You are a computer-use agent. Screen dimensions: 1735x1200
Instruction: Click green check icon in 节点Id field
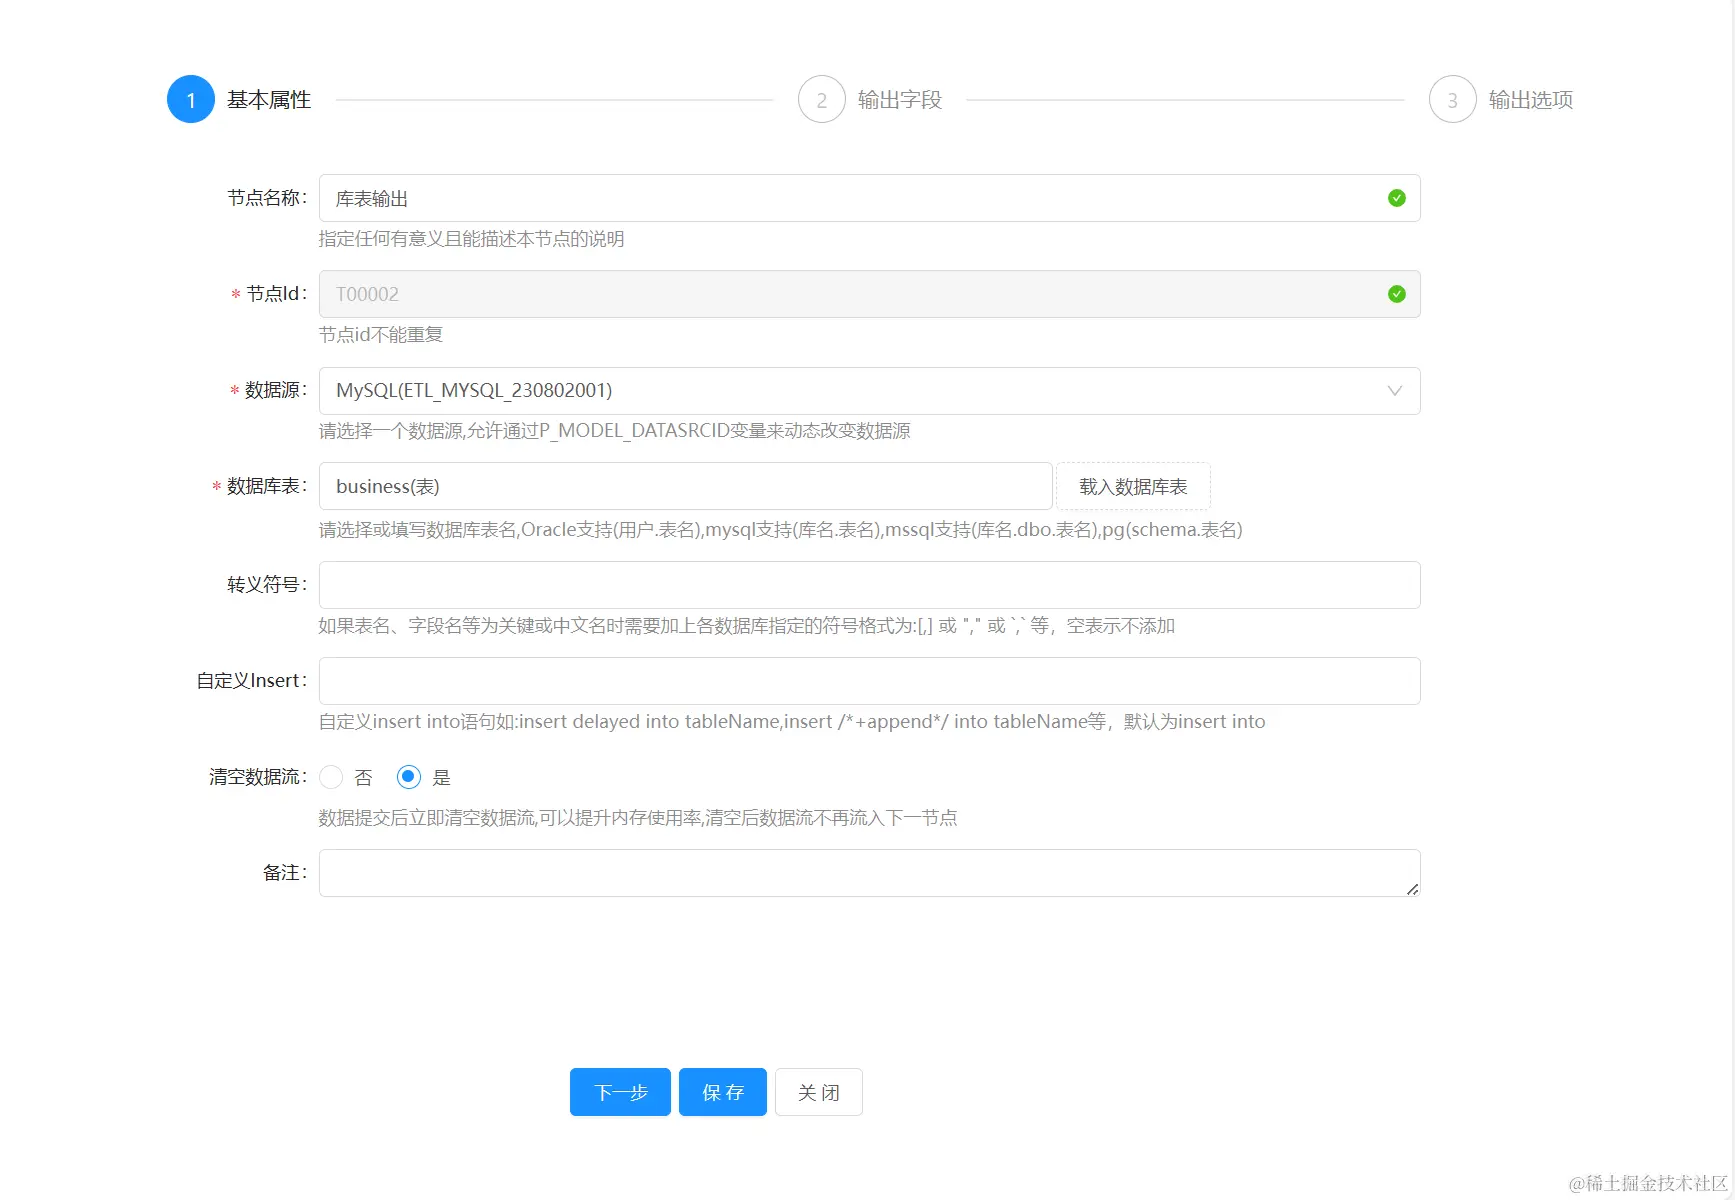1397,294
